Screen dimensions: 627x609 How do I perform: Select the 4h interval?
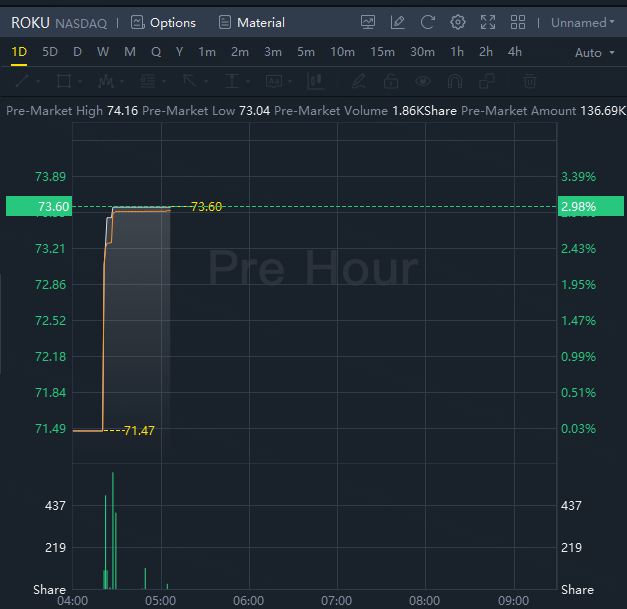pyautogui.click(x=515, y=52)
